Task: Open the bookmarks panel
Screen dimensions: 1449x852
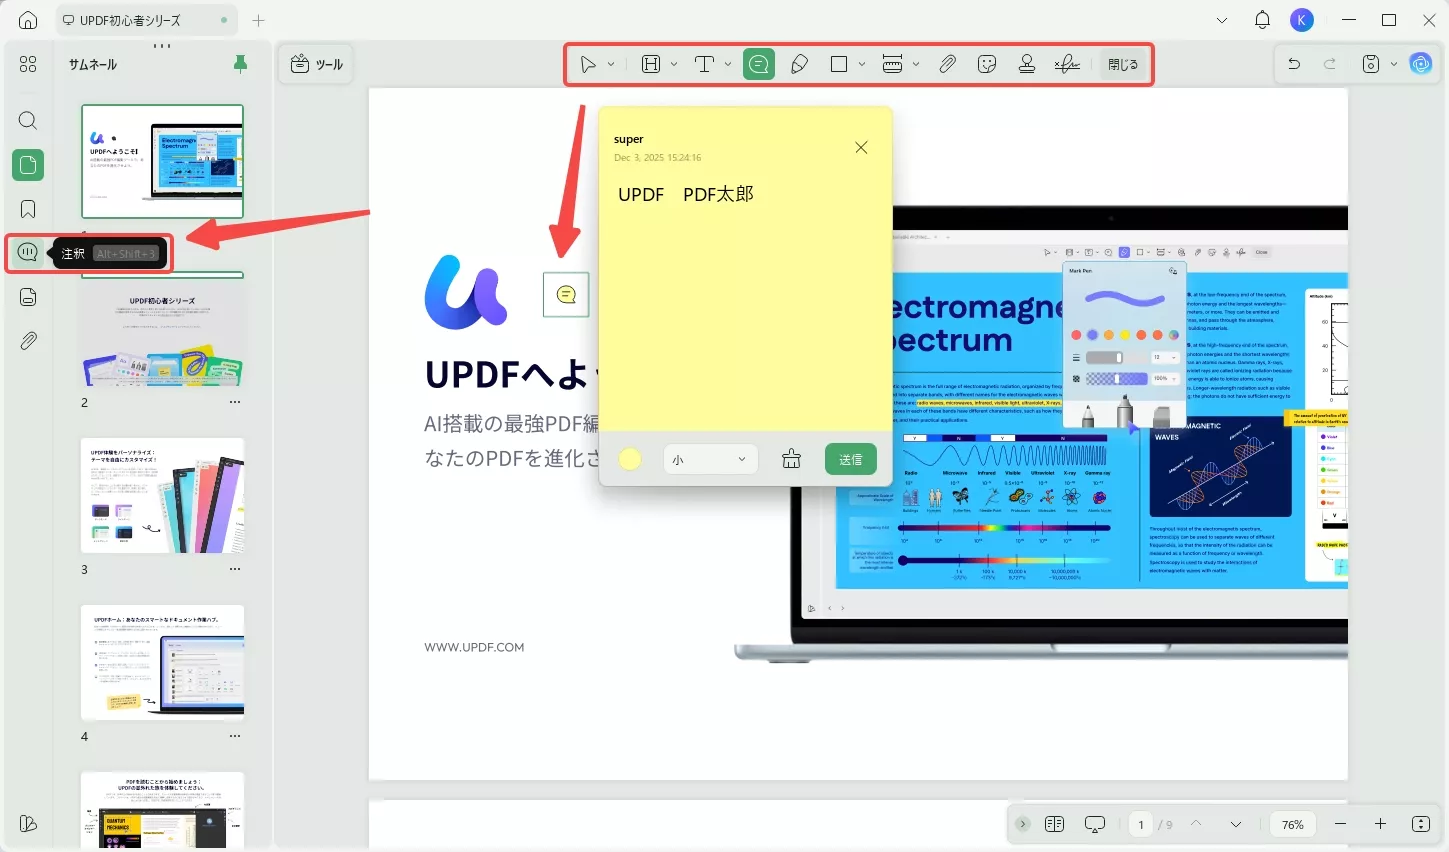Action: coord(28,209)
